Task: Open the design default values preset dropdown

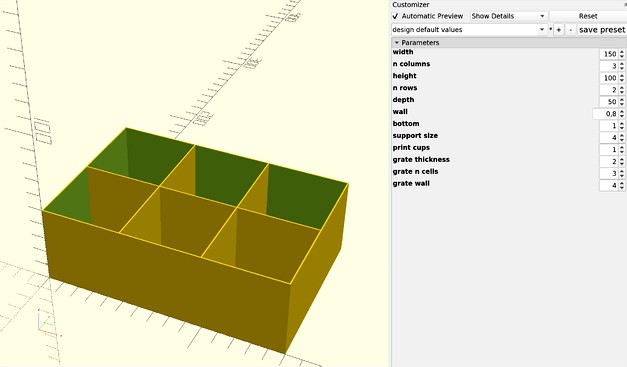Action: 469,30
